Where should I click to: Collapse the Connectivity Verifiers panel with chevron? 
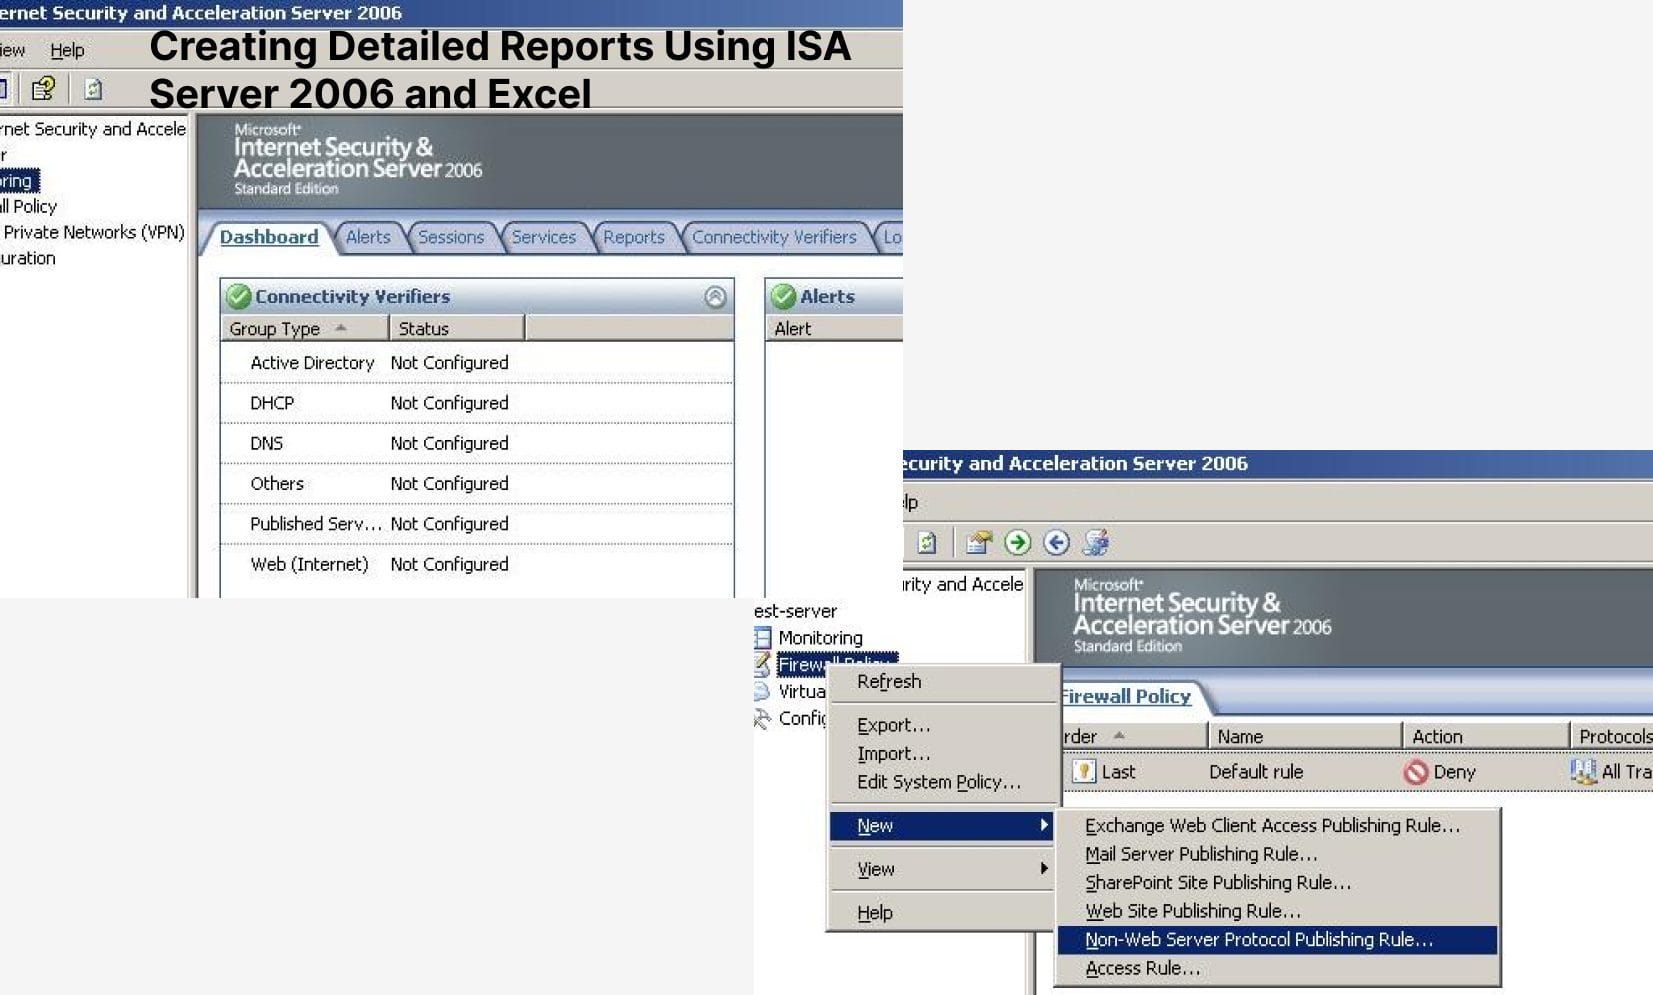coord(715,297)
